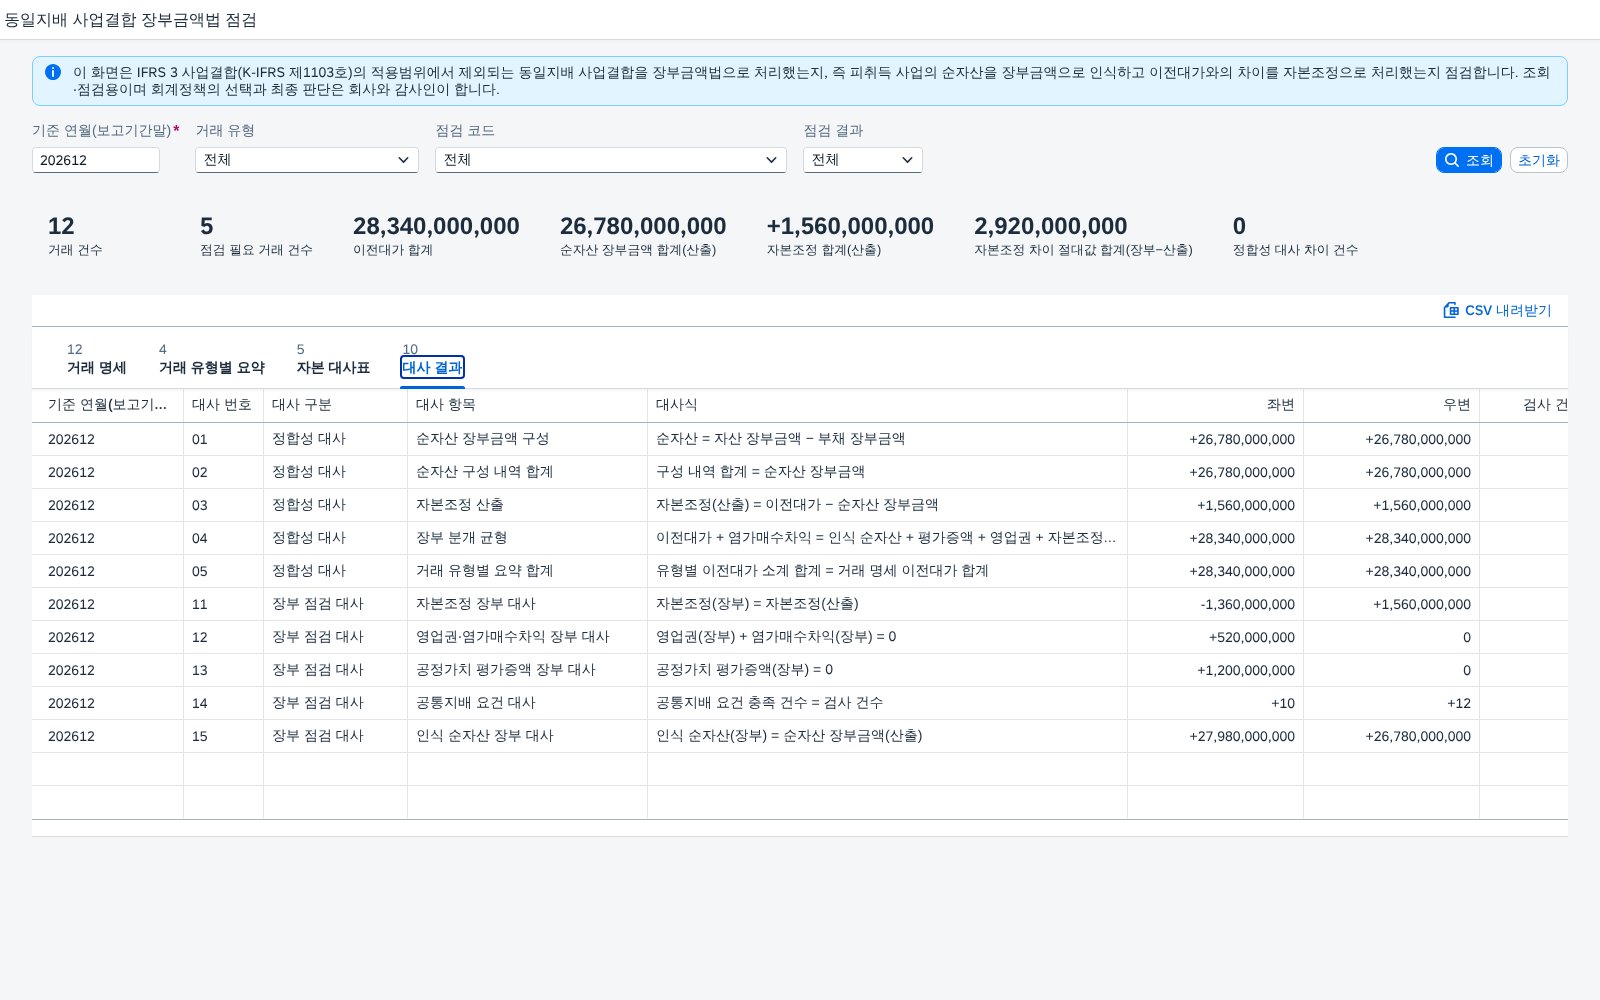Image resolution: width=1600 pixels, height=1000 pixels.
Task: Click the formula 공정가치 평가증액(장부) = 0
Action: click(744, 670)
